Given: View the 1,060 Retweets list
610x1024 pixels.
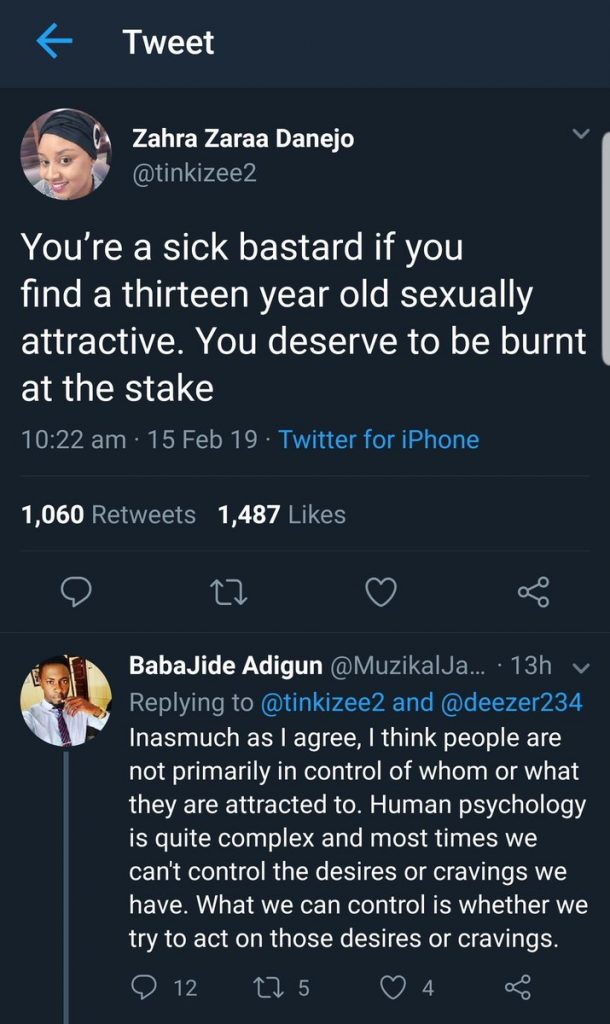Looking at the screenshot, I should pyautogui.click(x=108, y=515).
